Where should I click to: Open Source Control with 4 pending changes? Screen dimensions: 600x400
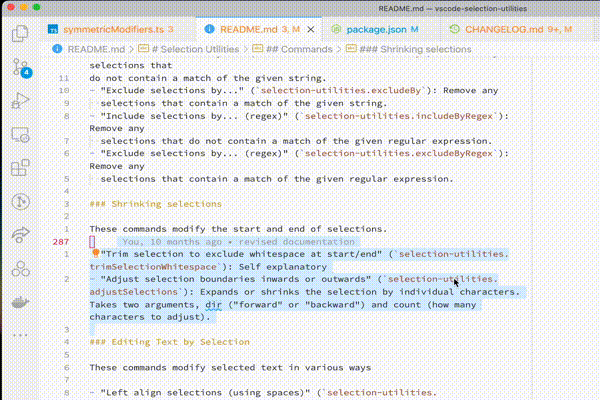click(x=21, y=68)
